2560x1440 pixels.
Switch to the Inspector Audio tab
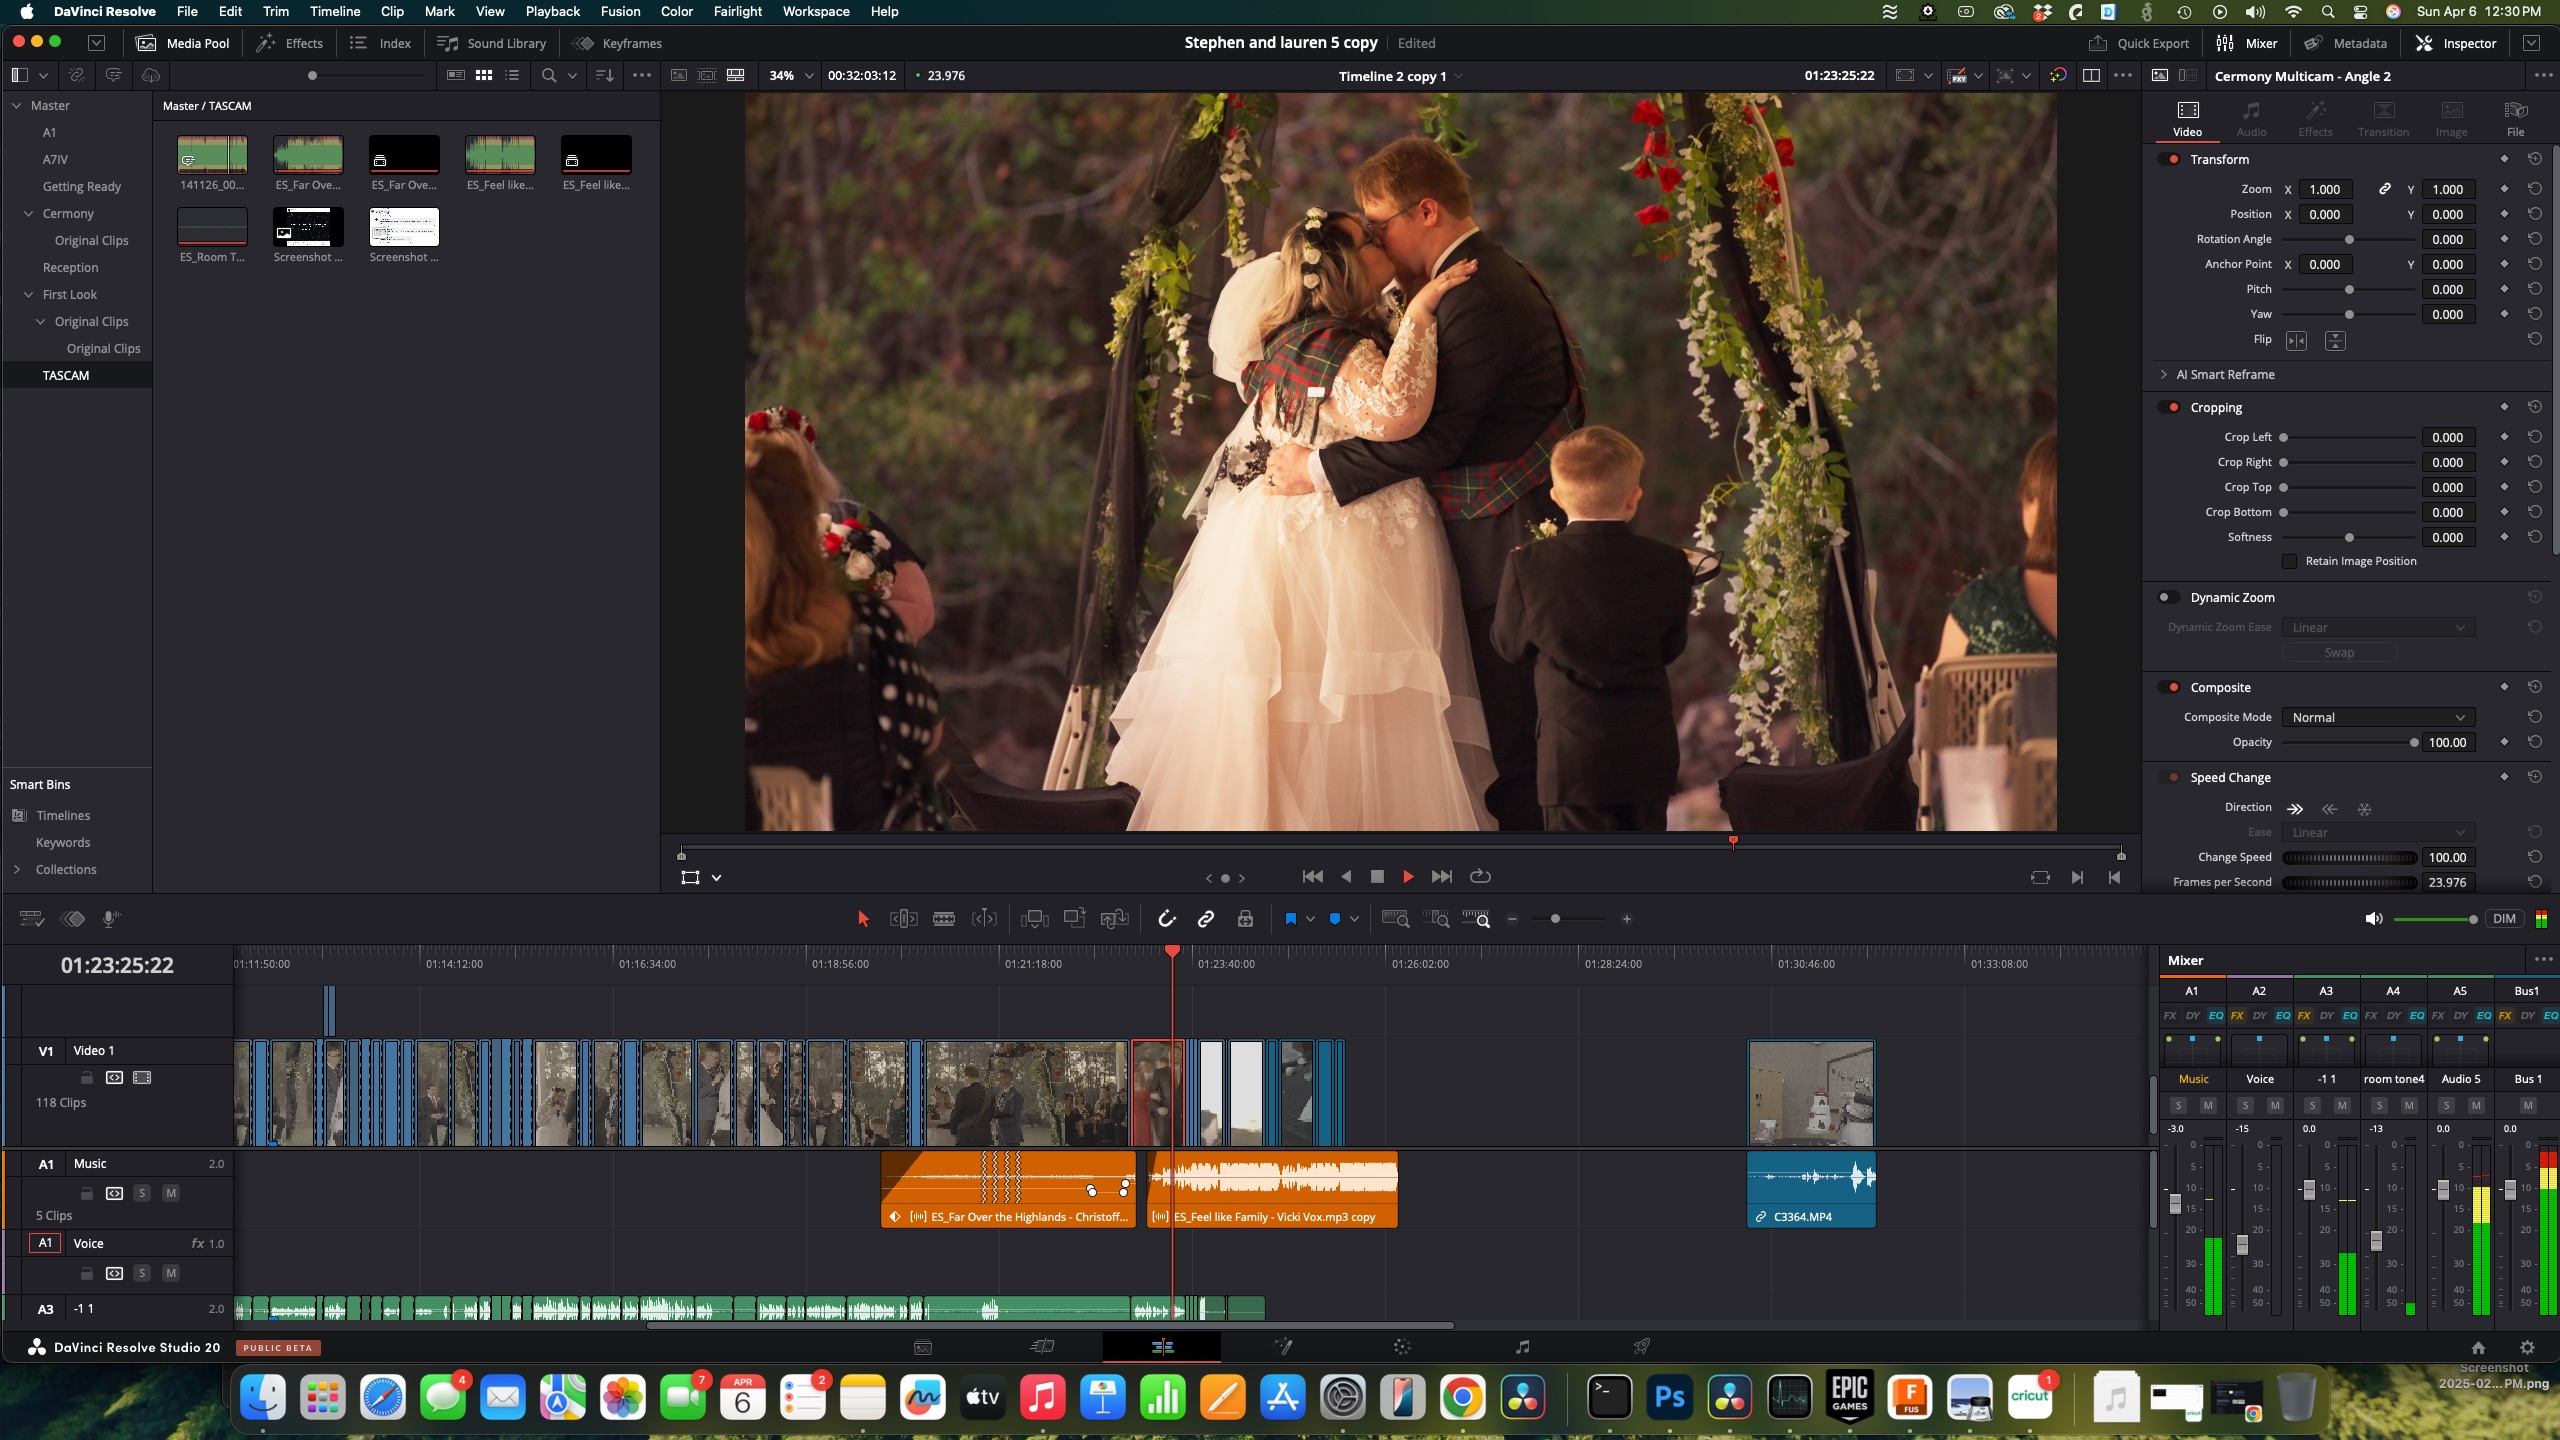(x=2251, y=118)
